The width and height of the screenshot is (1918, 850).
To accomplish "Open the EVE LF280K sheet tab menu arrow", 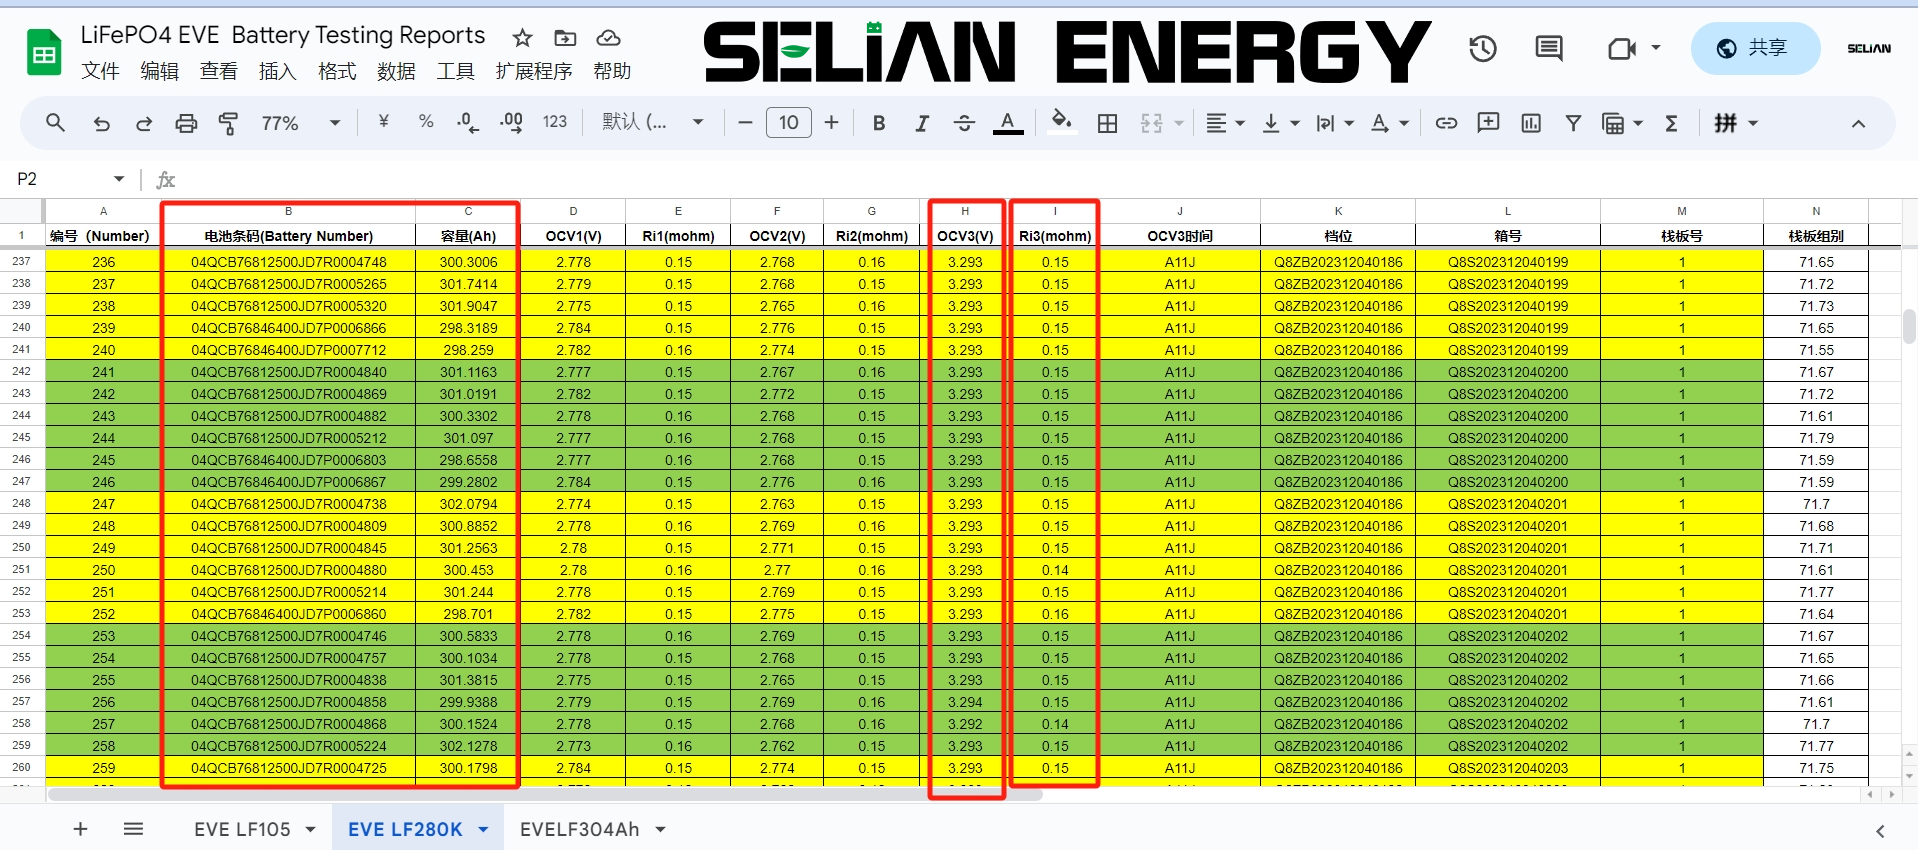I will 484,829.
